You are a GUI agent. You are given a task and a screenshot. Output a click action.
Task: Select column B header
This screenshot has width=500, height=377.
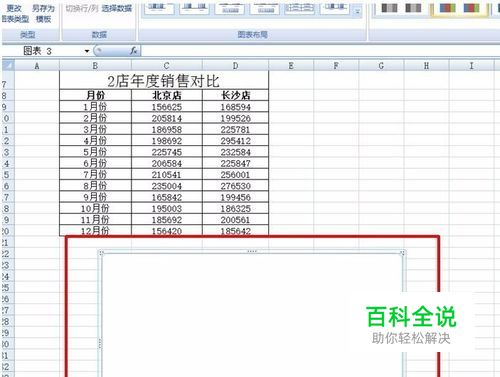pyautogui.click(x=95, y=65)
